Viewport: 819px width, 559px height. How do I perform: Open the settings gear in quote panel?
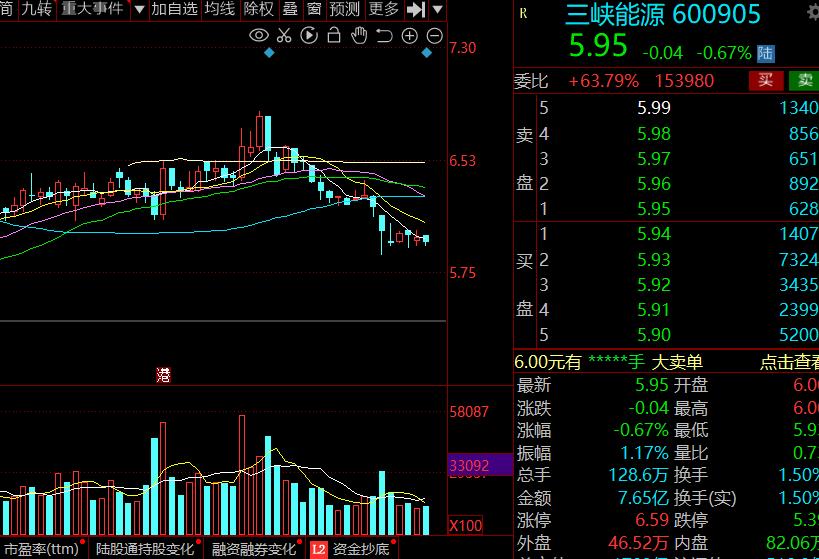(x=812, y=13)
